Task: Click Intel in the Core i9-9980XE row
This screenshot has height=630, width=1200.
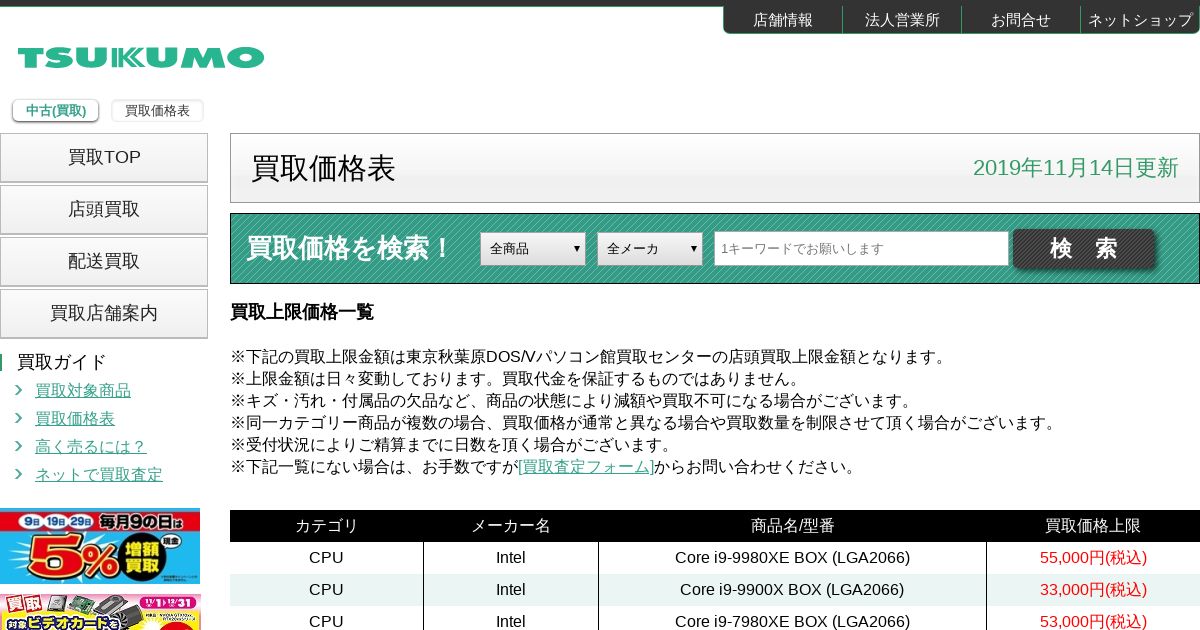Action: tap(511, 558)
